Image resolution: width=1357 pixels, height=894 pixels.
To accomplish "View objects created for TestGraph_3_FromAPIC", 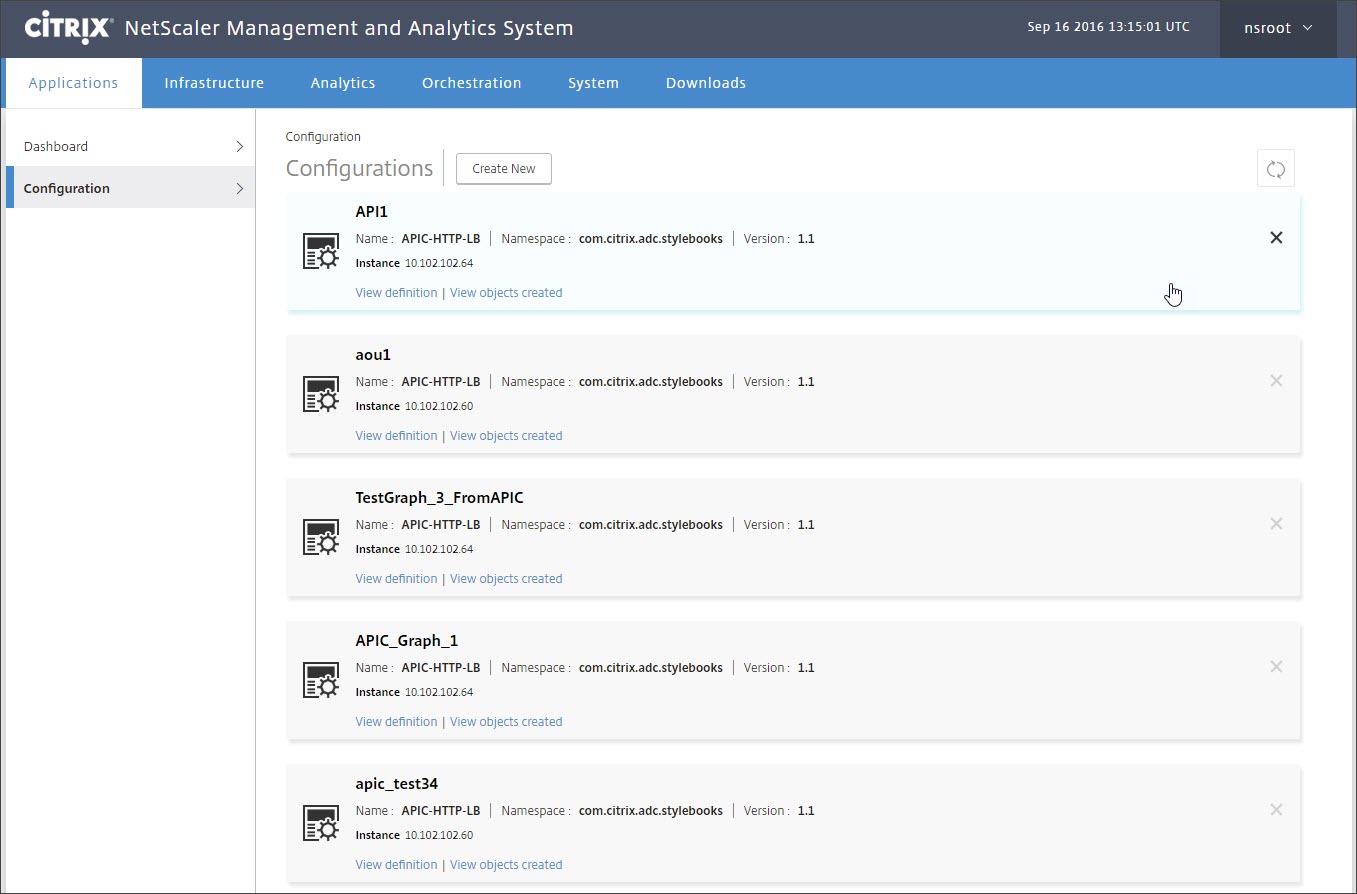I will coord(506,579).
